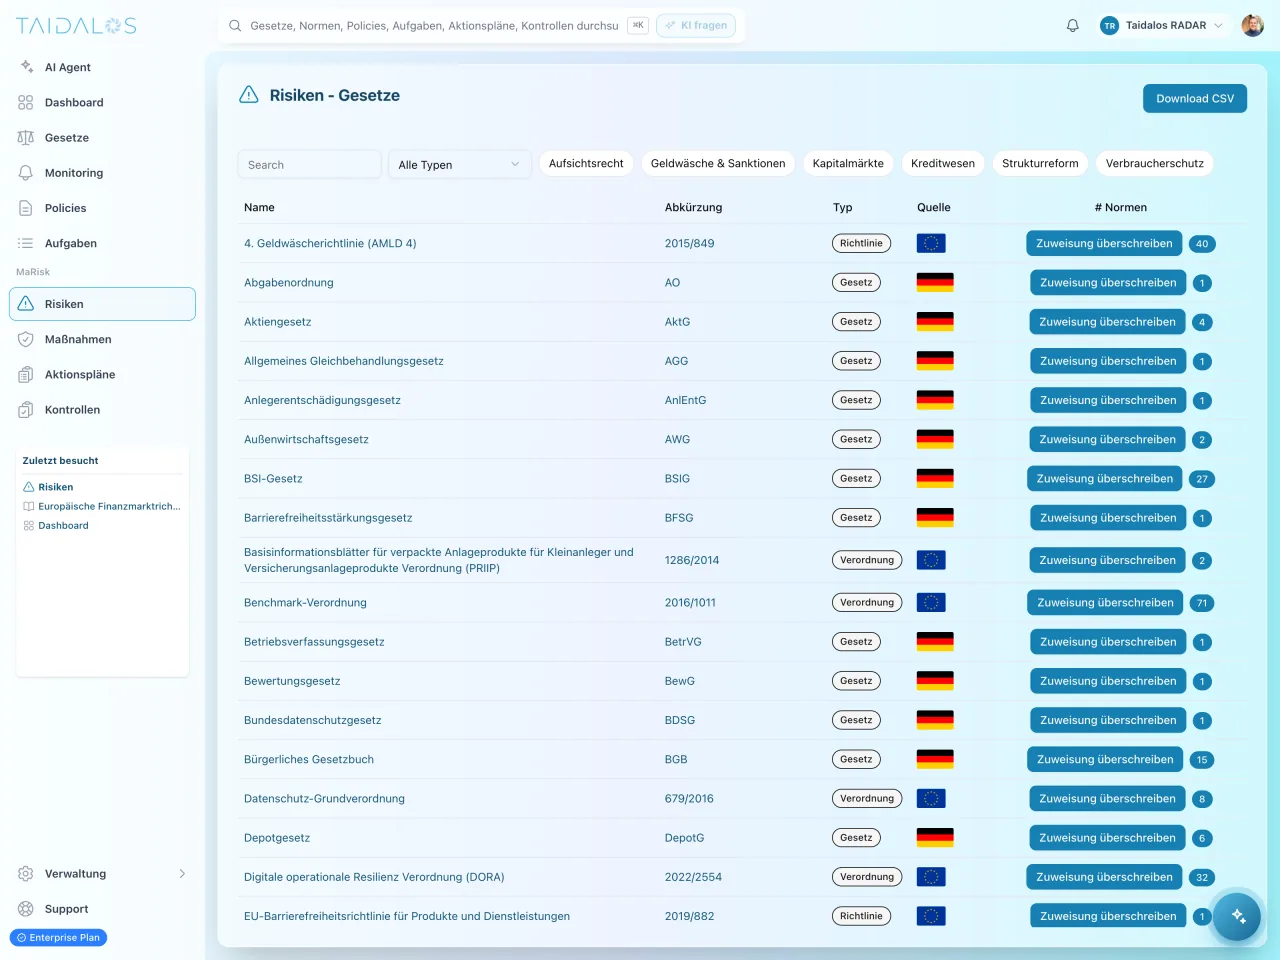Click the norm count 40 badge
Image resolution: width=1280 pixels, height=960 pixels.
coord(1202,244)
